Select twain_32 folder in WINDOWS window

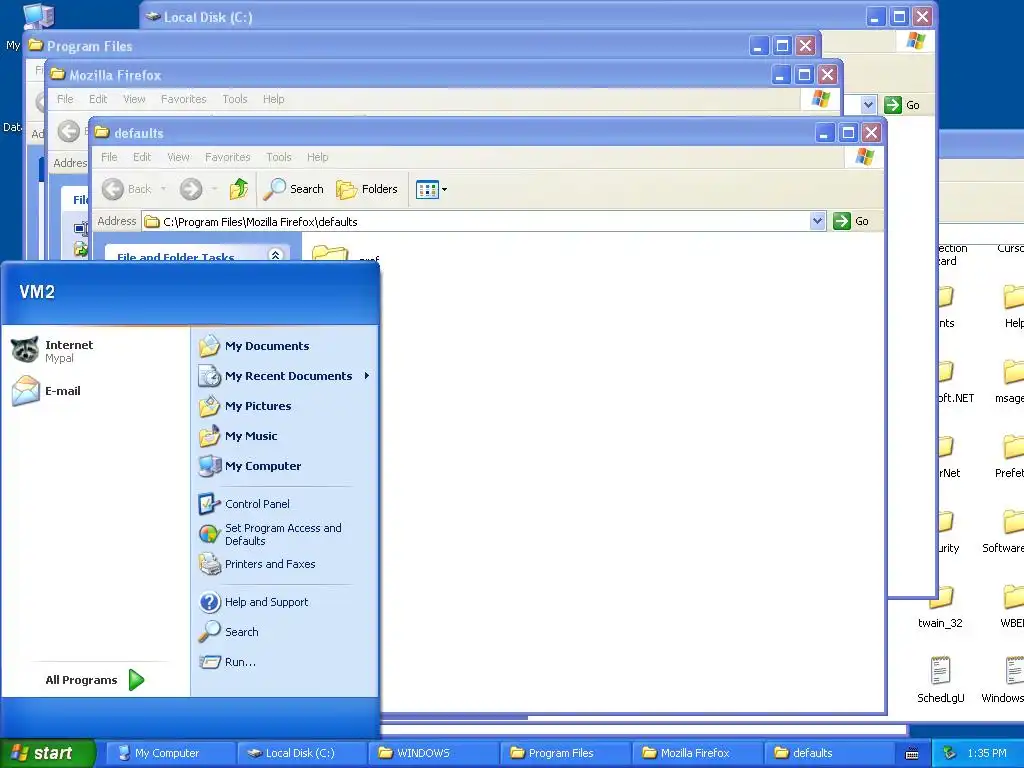tap(940, 609)
